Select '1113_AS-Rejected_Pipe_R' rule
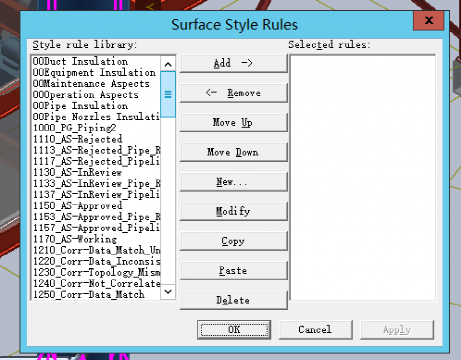This screenshot has width=461, height=360. click(95, 150)
